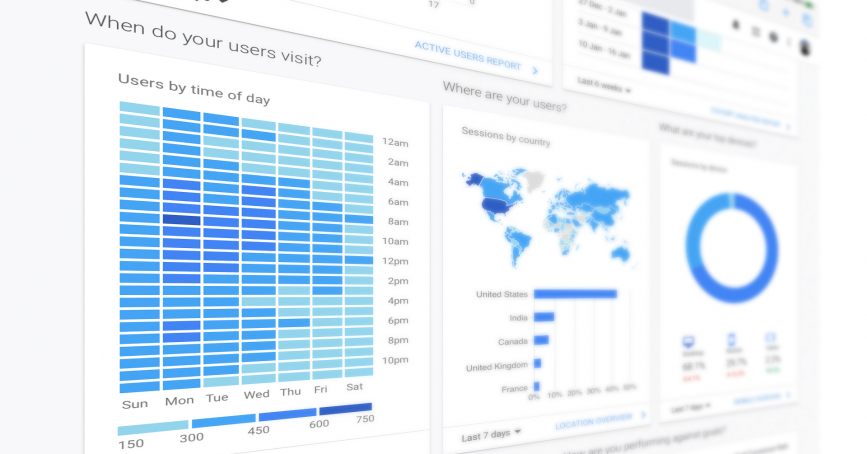This screenshot has width=867, height=454.
Task: Open the Last 7 days dropdown in devices card
Action: click(x=691, y=408)
